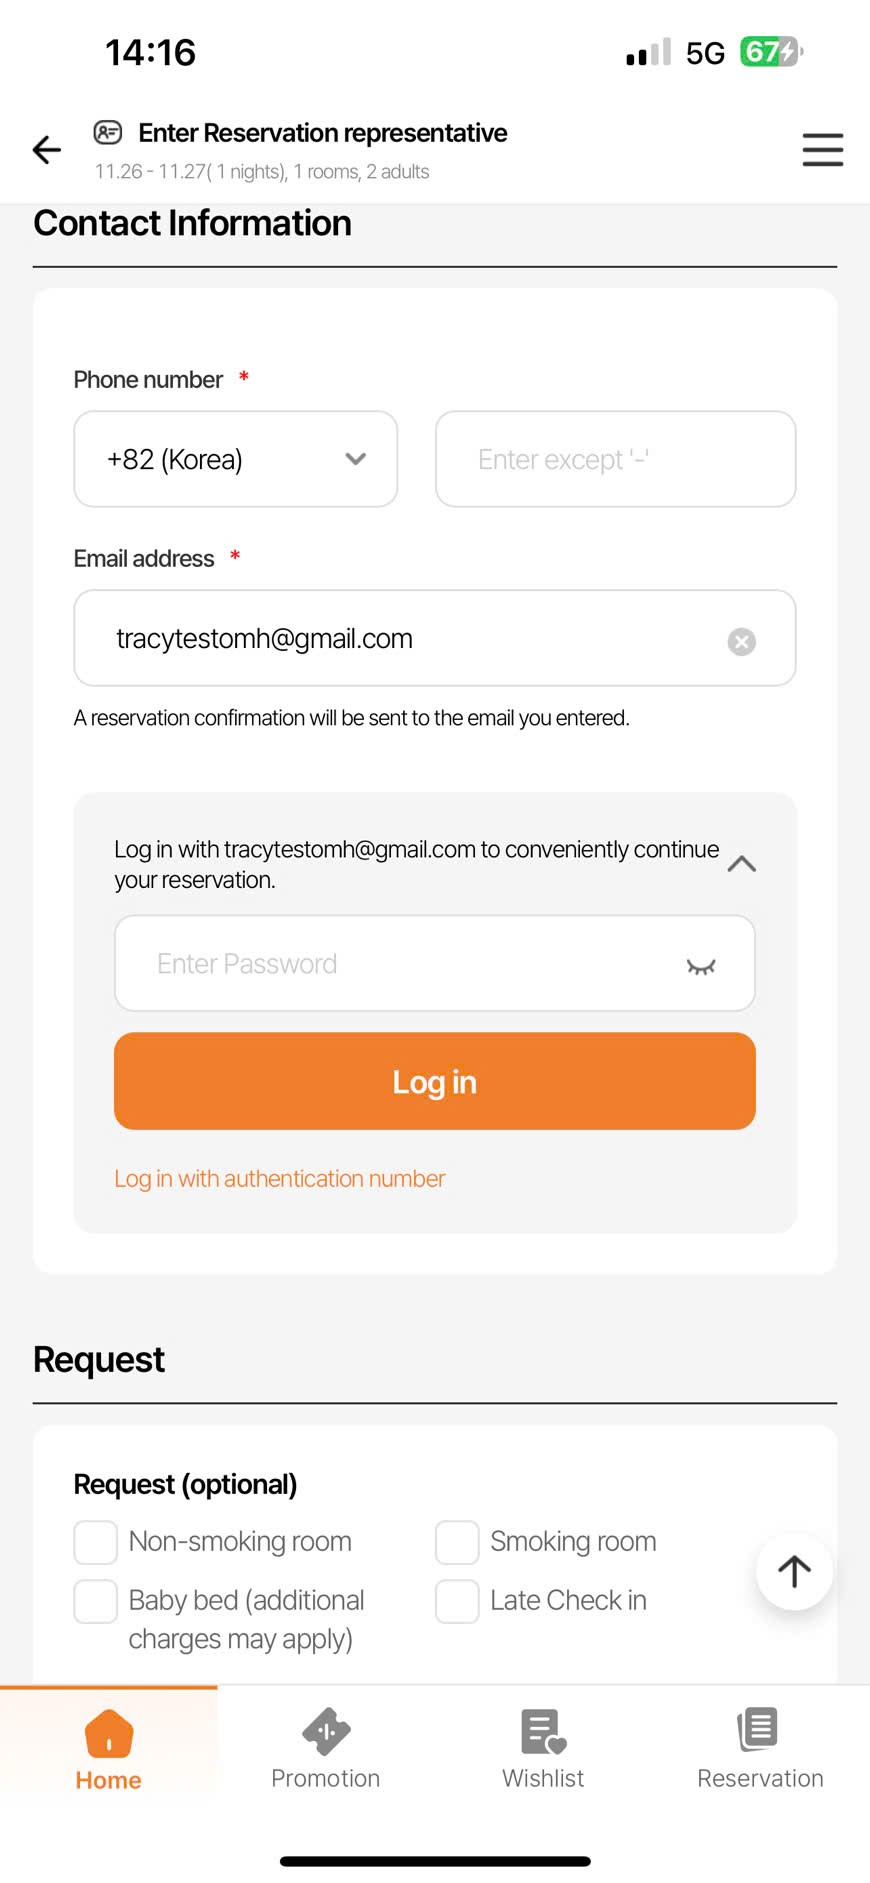This screenshot has width=870, height=1883.
Task: Tick the Baby bed checkbox
Action: (x=96, y=1601)
